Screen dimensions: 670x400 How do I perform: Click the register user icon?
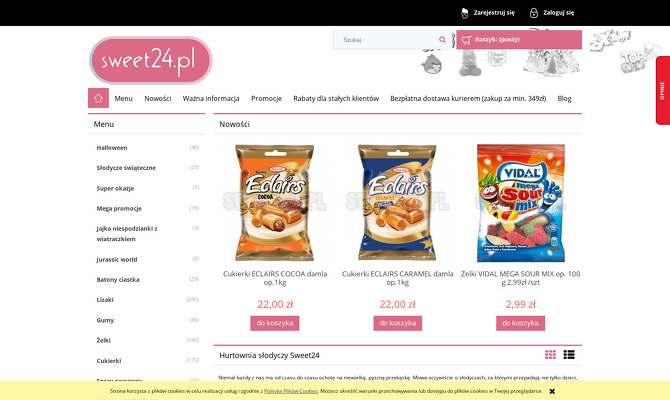pyautogui.click(x=464, y=13)
